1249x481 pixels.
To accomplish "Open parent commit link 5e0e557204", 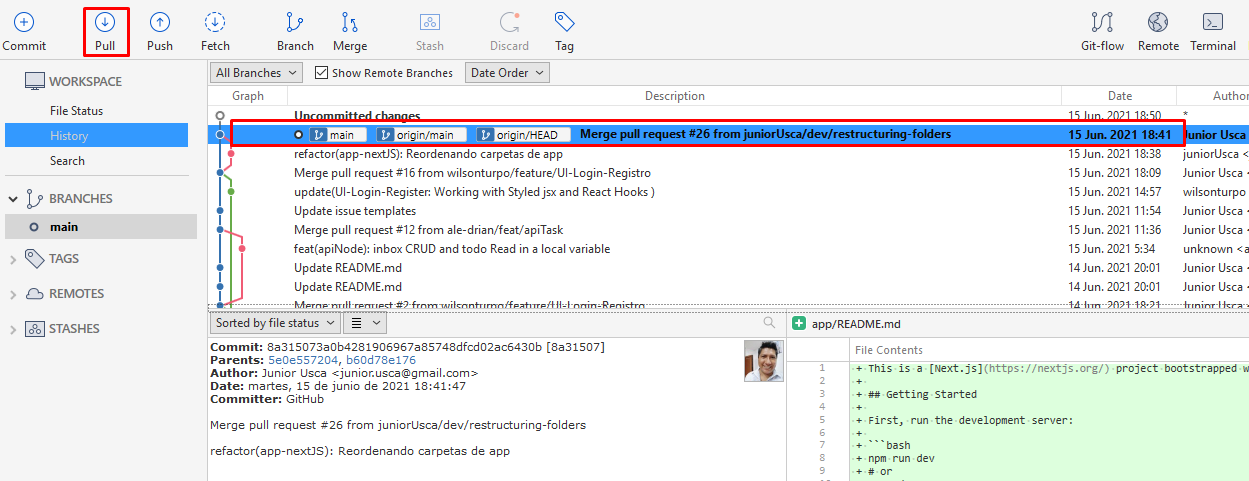I will (x=303, y=360).
